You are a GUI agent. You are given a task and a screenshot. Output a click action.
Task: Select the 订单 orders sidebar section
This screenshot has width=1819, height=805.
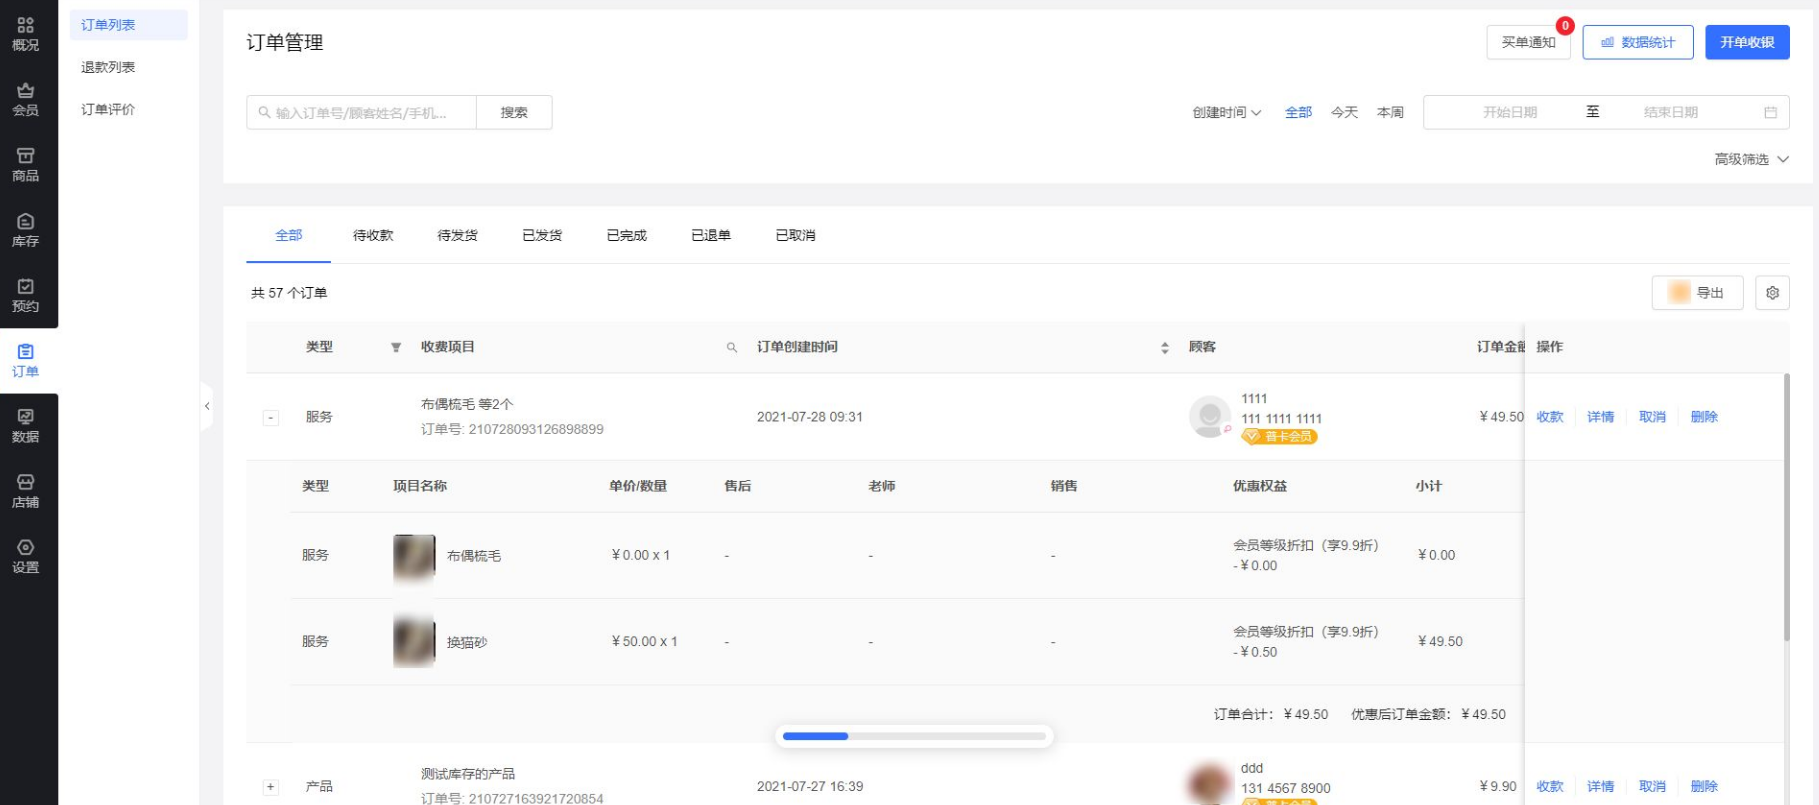pyautogui.click(x=26, y=361)
